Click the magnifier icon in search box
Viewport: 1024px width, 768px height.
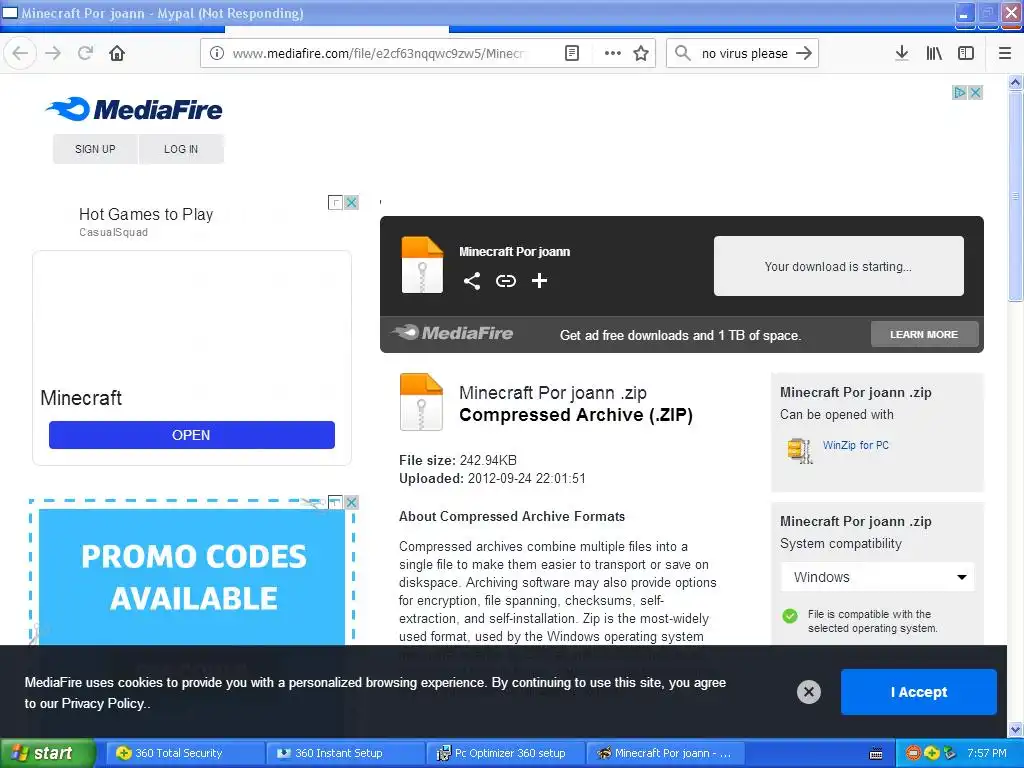tap(682, 53)
